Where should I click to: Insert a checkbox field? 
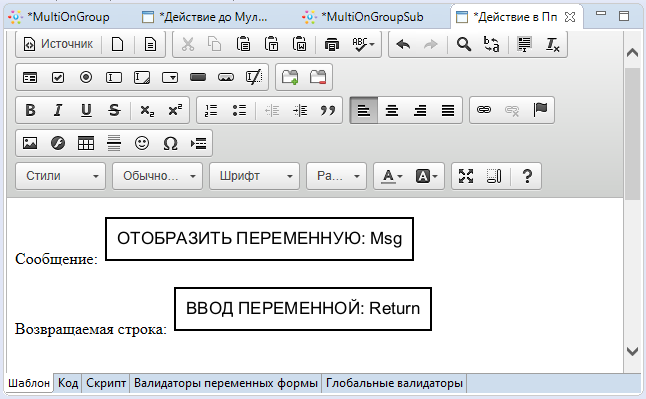point(58,77)
